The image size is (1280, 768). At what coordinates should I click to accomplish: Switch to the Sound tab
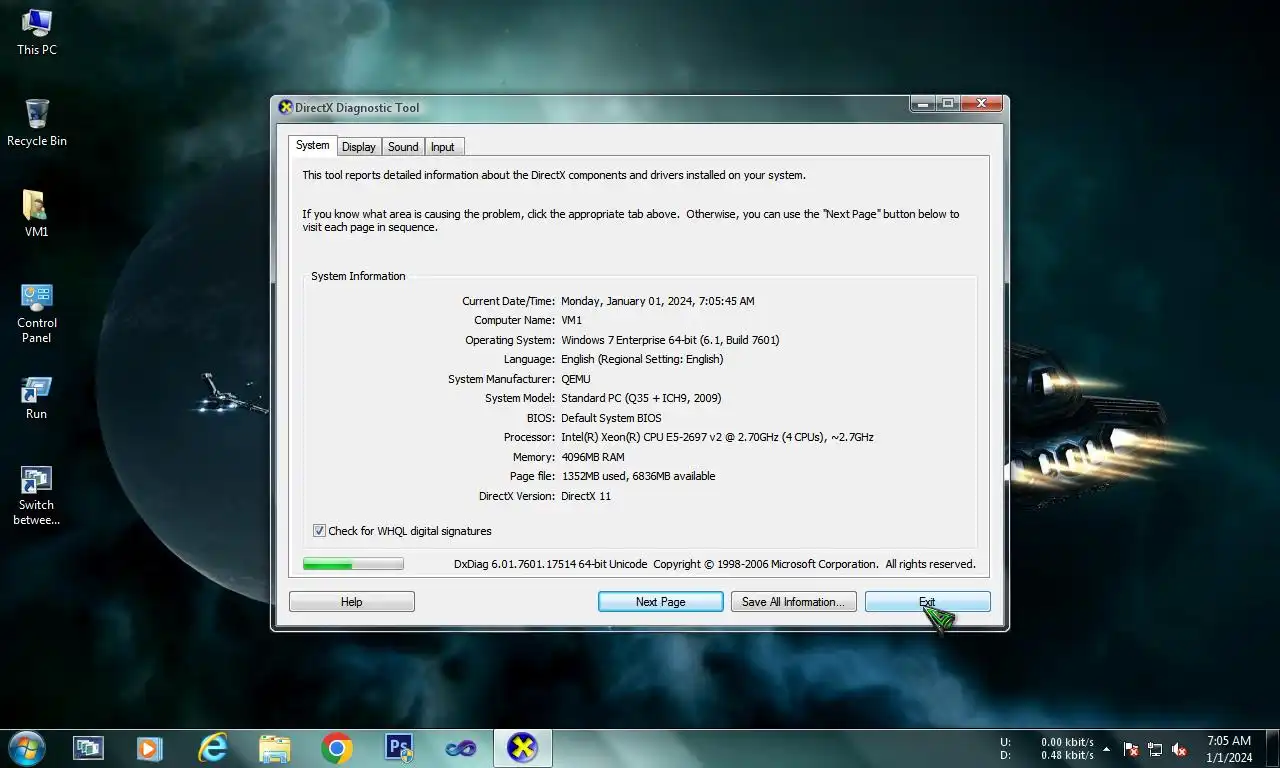(x=403, y=147)
